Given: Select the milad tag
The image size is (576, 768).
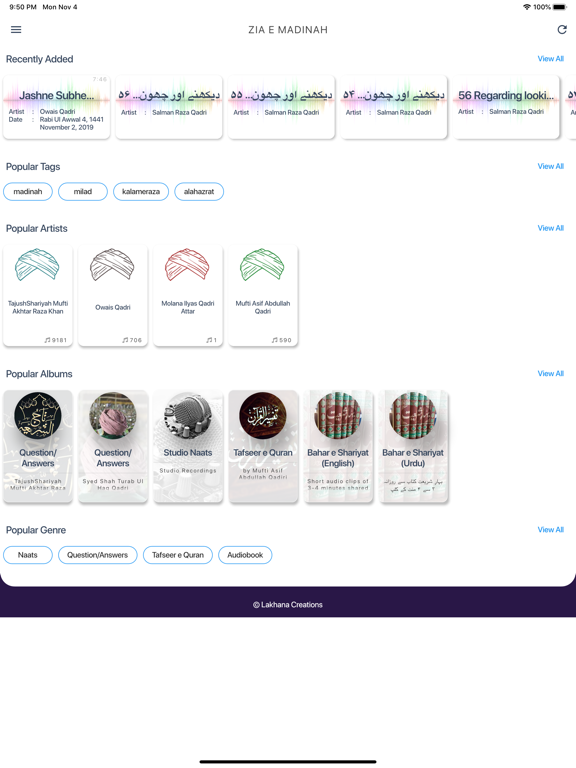Looking at the screenshot, I should [83, 192].
